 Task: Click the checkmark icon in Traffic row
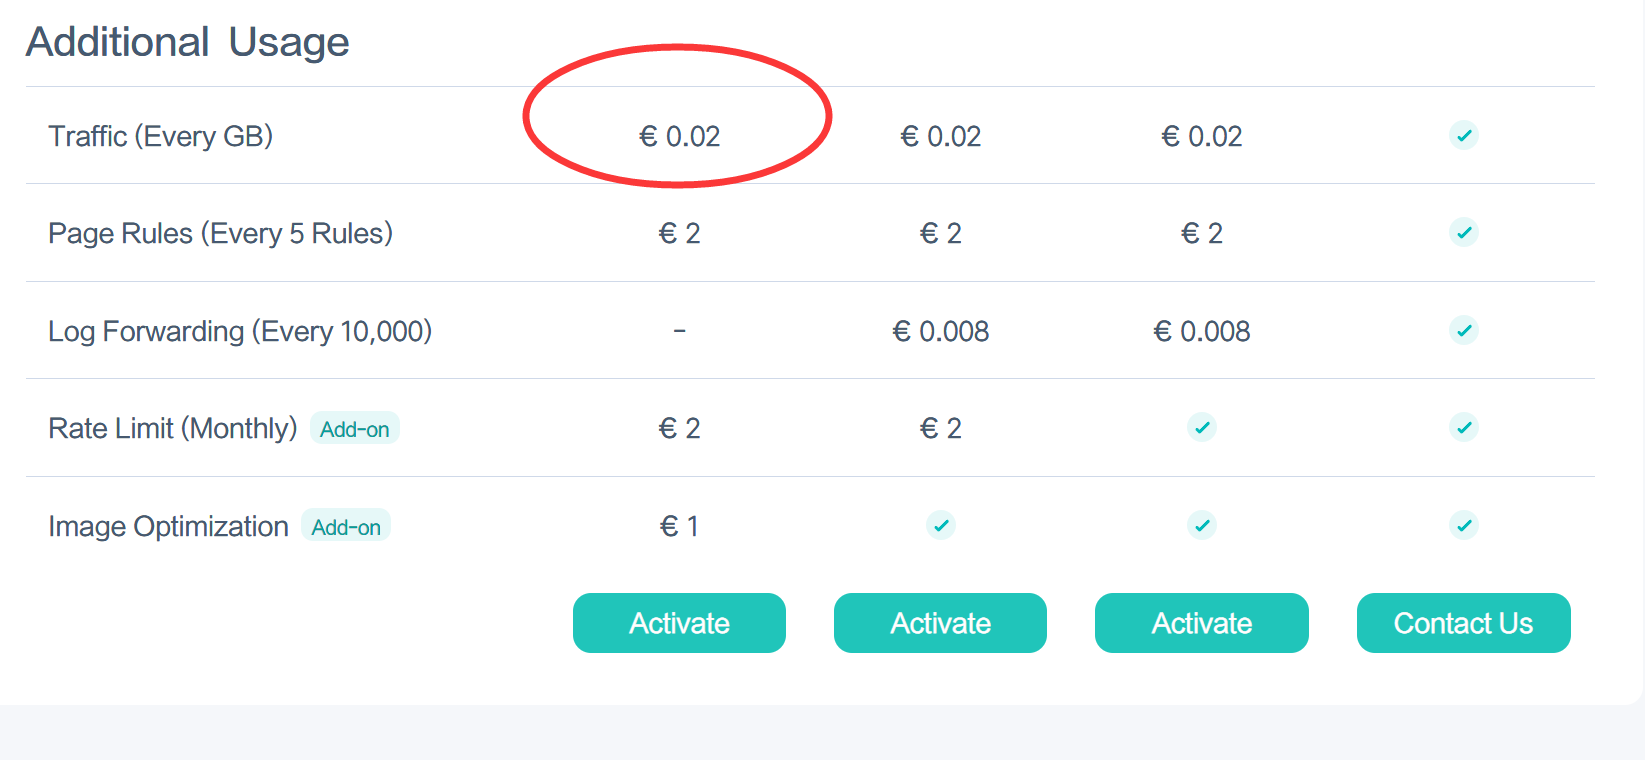click(x=1464, y=135)
